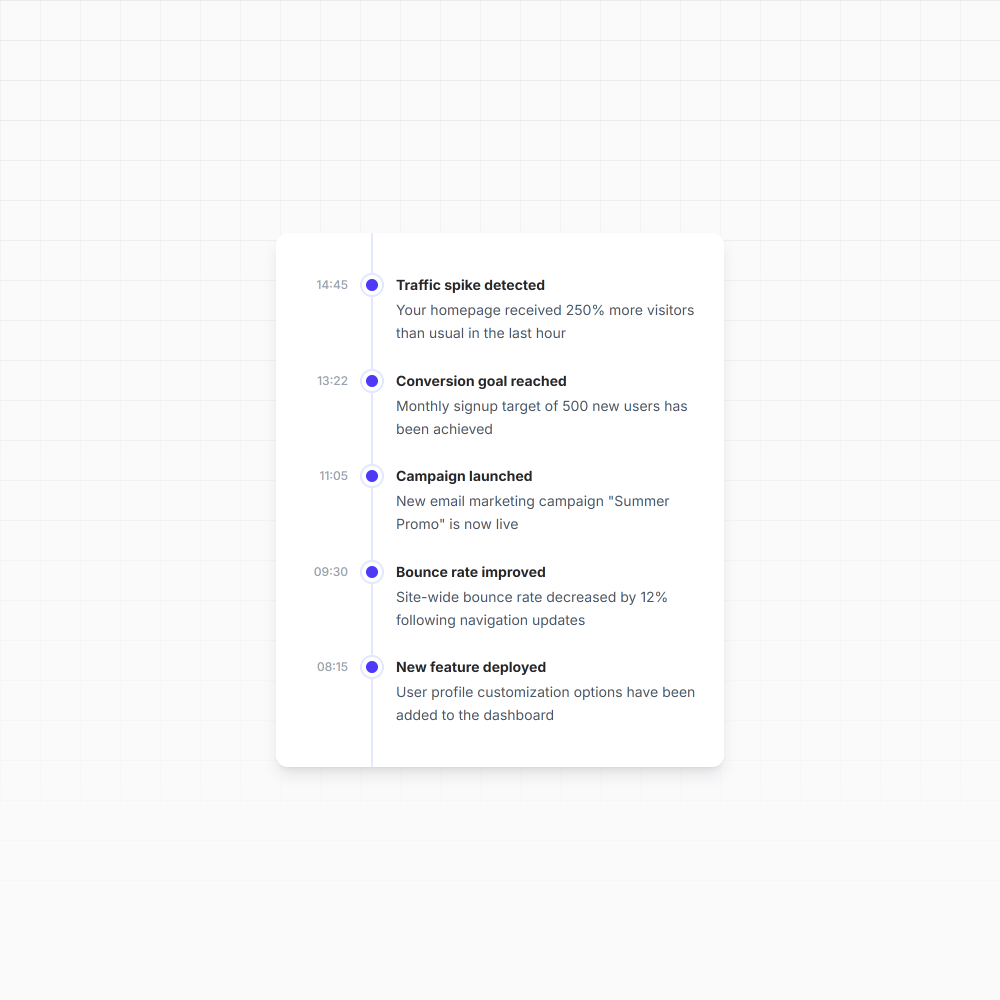Open the Conversion goal reached heading
Viewport: 1000px width, 1000px height.
coord(481,381)
